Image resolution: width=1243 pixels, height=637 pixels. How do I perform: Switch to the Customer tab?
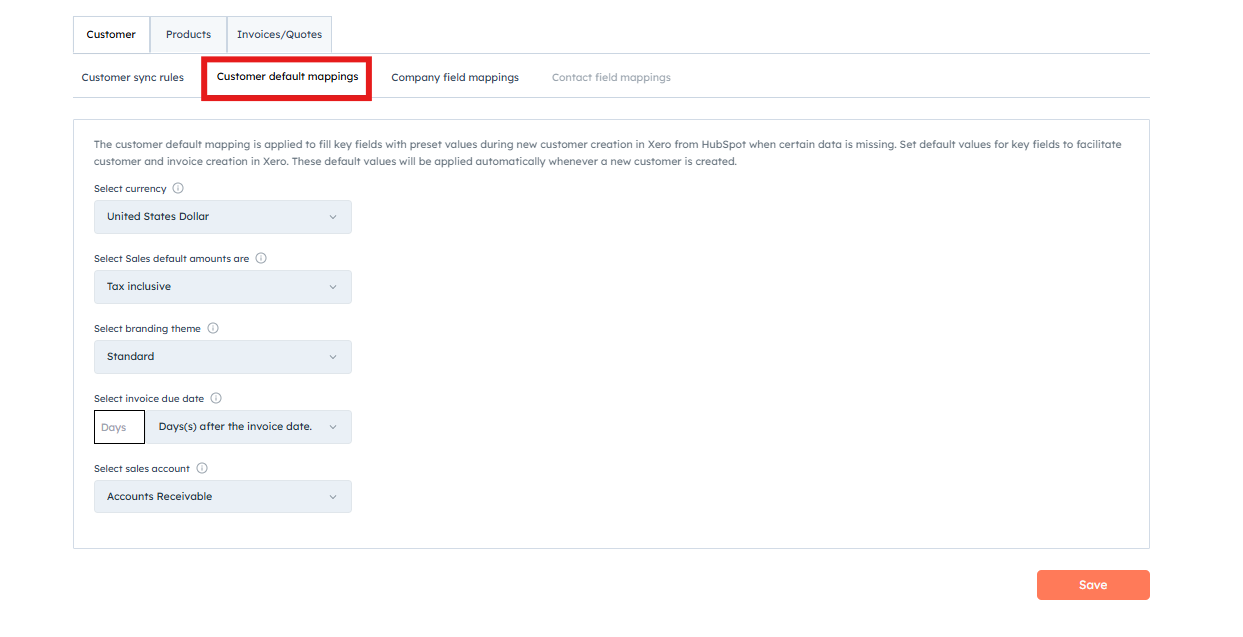111,35
